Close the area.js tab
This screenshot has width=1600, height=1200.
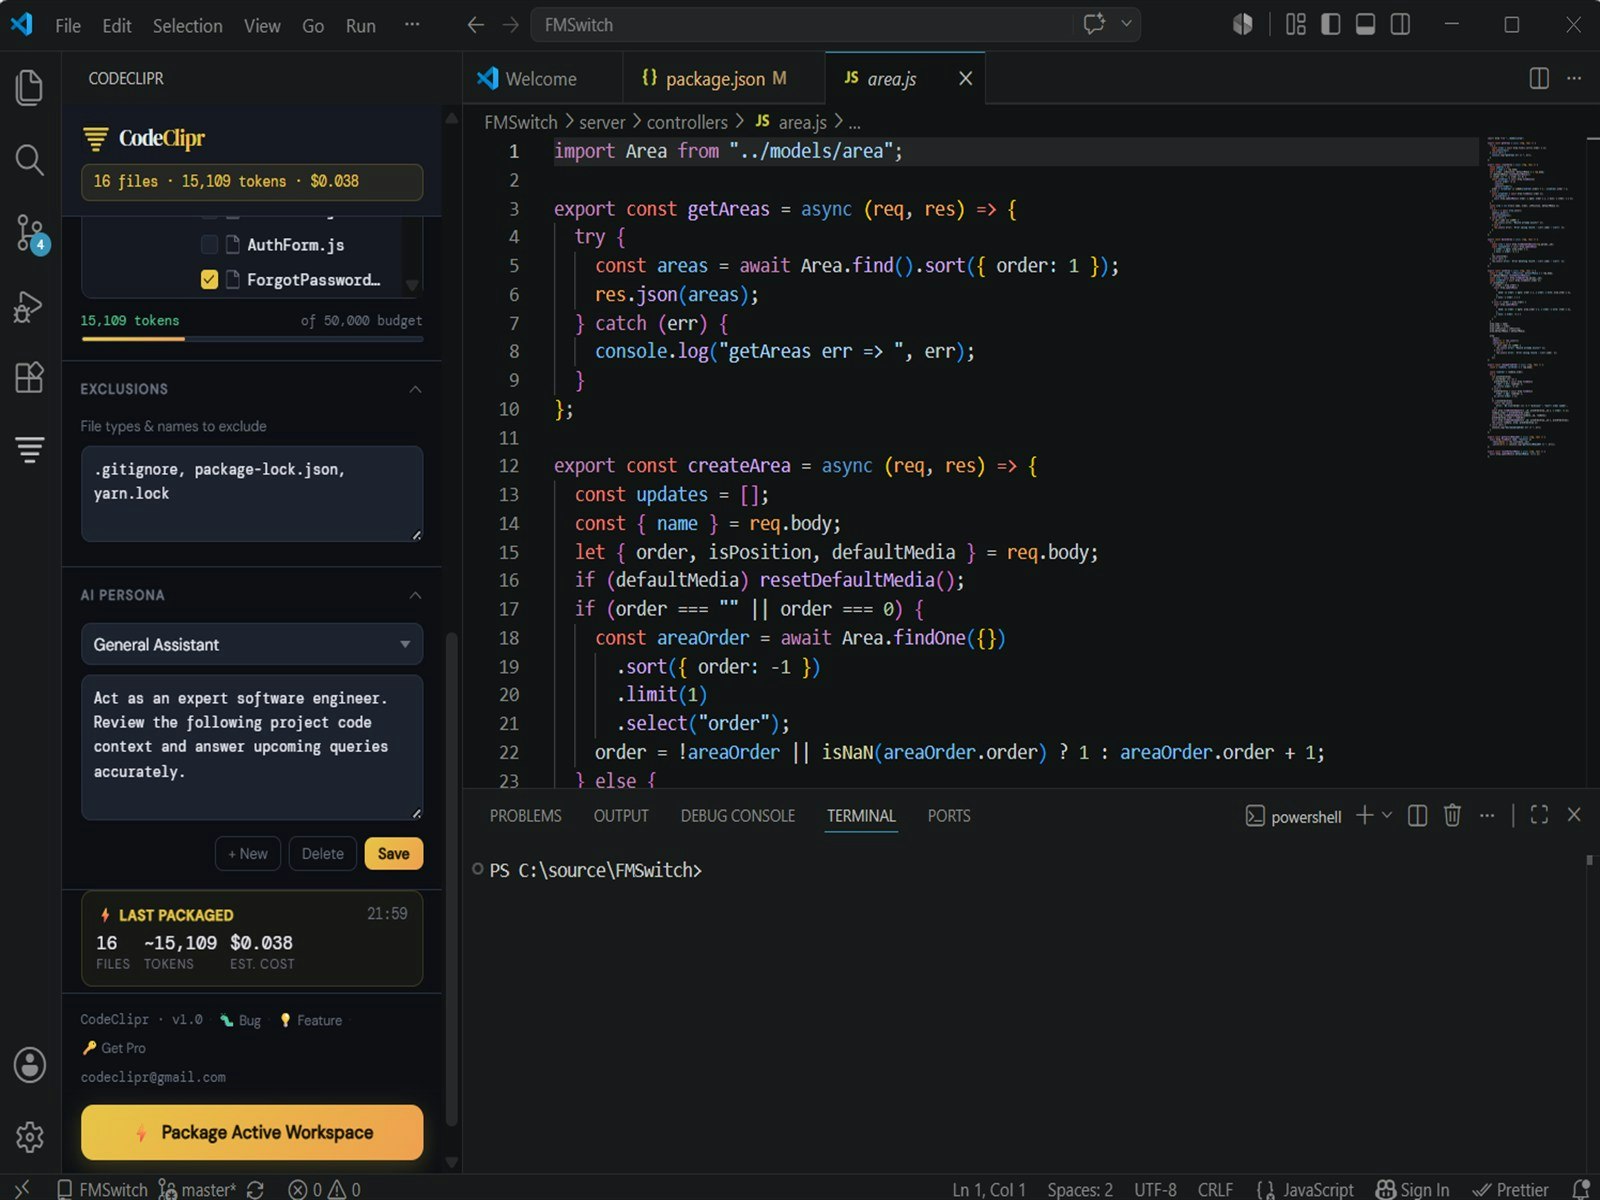click(965, 78)
